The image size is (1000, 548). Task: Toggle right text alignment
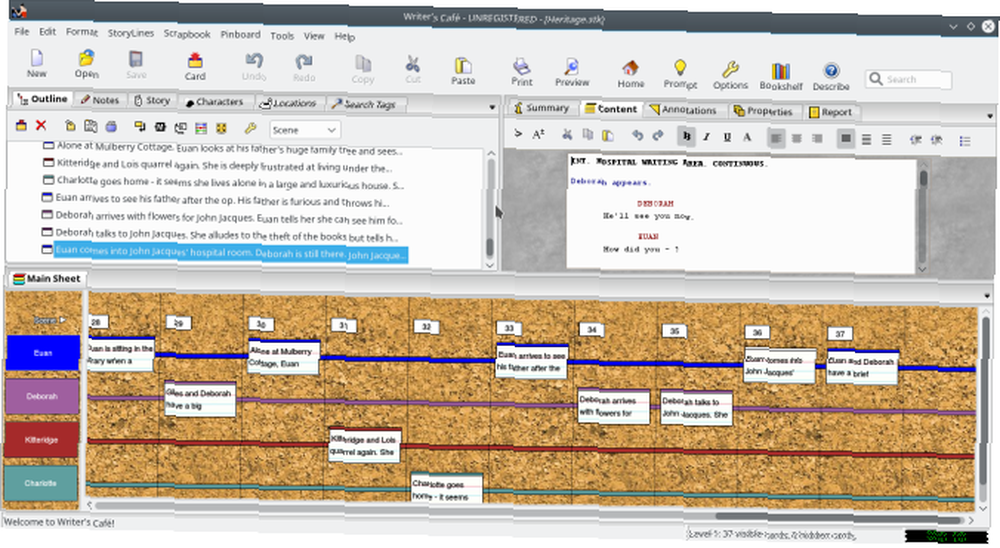(817, 138)
